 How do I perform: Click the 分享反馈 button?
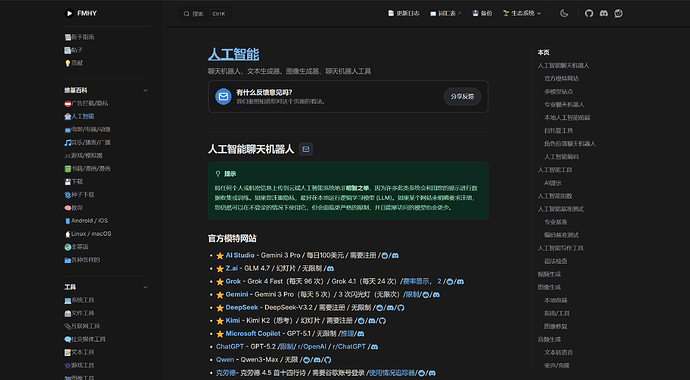tap(462, 96)
